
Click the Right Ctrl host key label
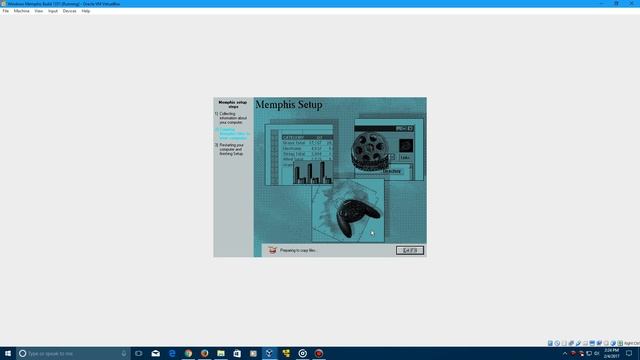(x=632, y=343)
